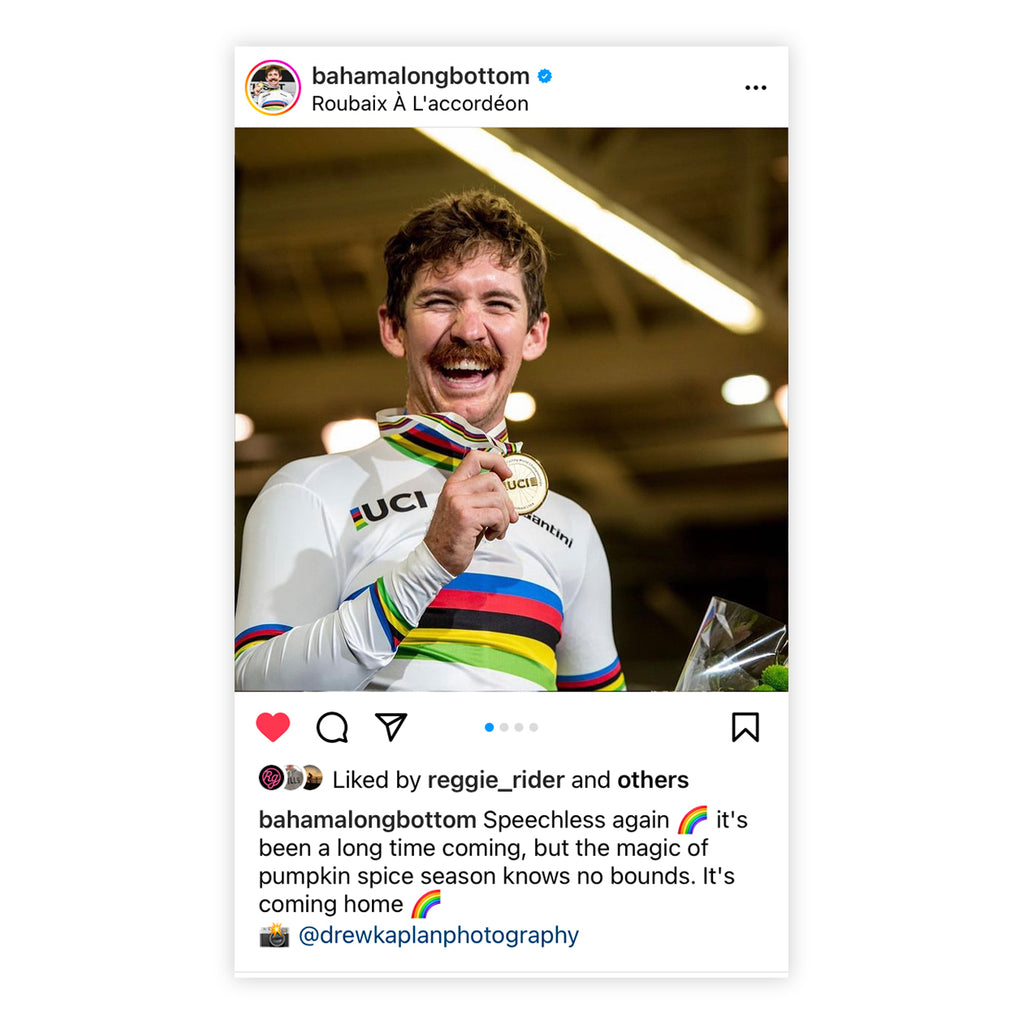1023x1024 pixels.
Task: Open the bahamalongbottom username in the header
Action: (x=420, y=76)
